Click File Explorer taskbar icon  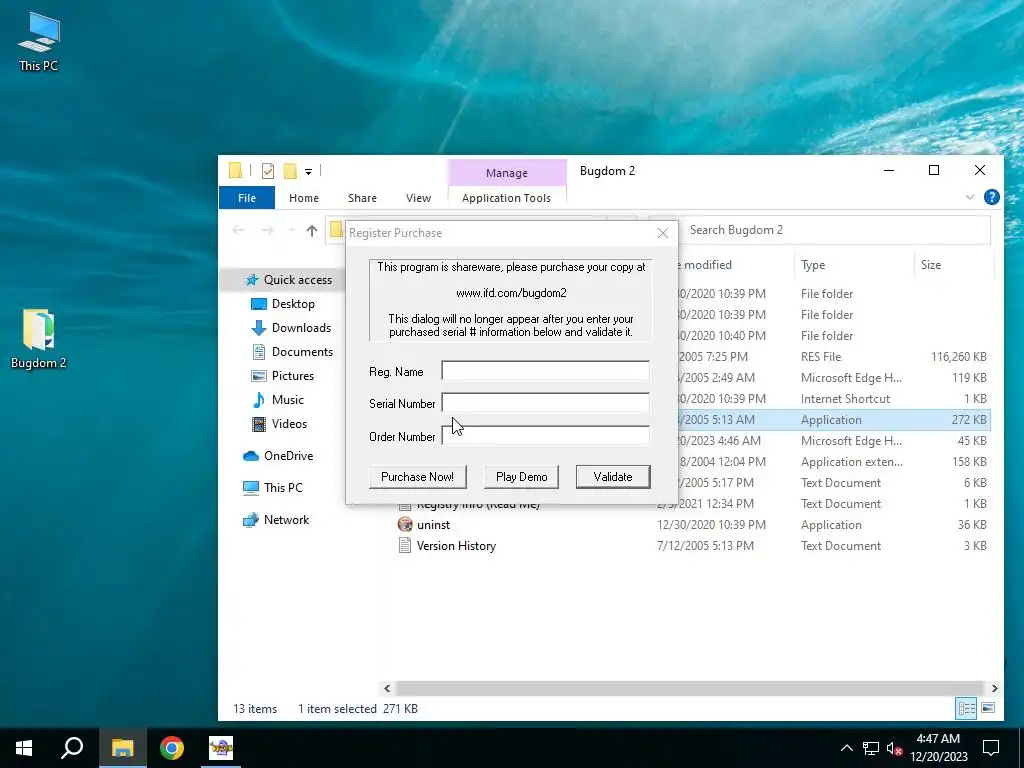pos(122,748)
